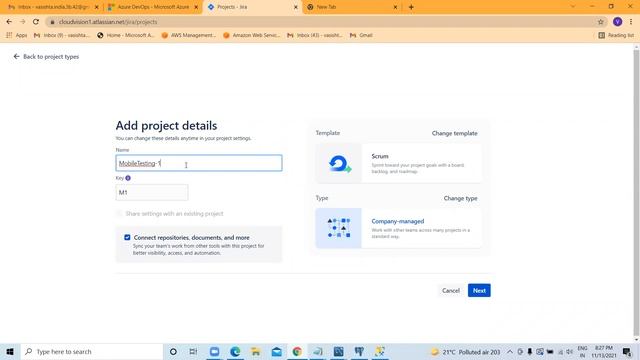Bookmark this page with the star icon
The height and width of the screenshot is (360, 640).
point(600,22)
